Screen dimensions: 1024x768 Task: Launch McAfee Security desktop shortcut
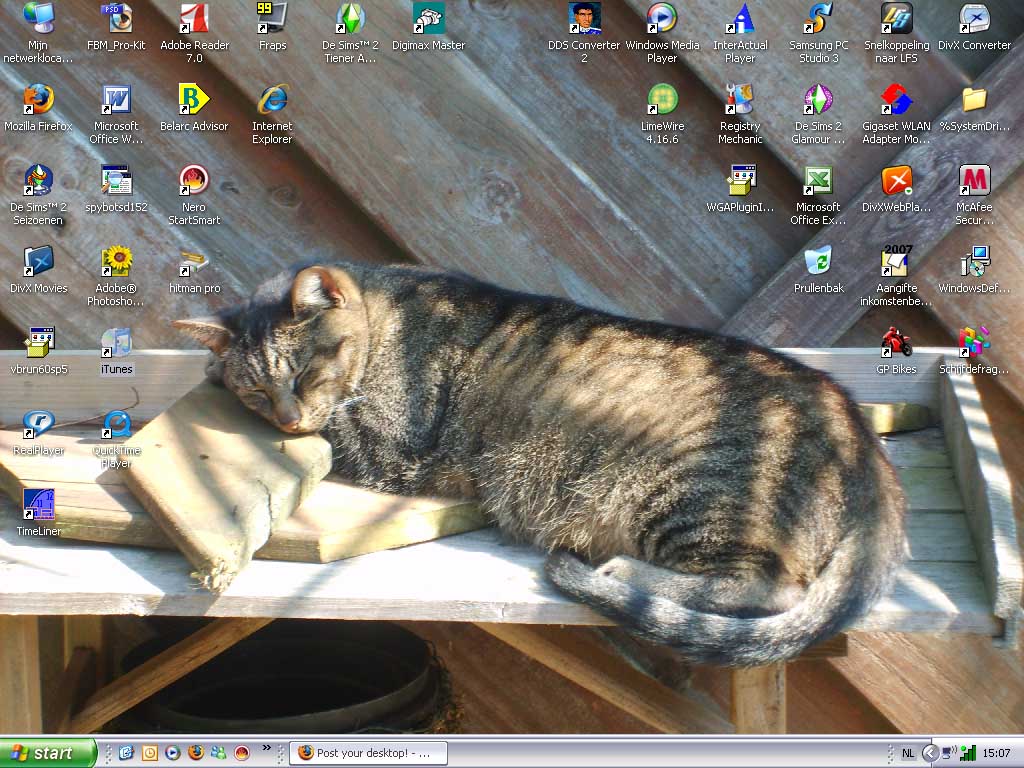974,195
